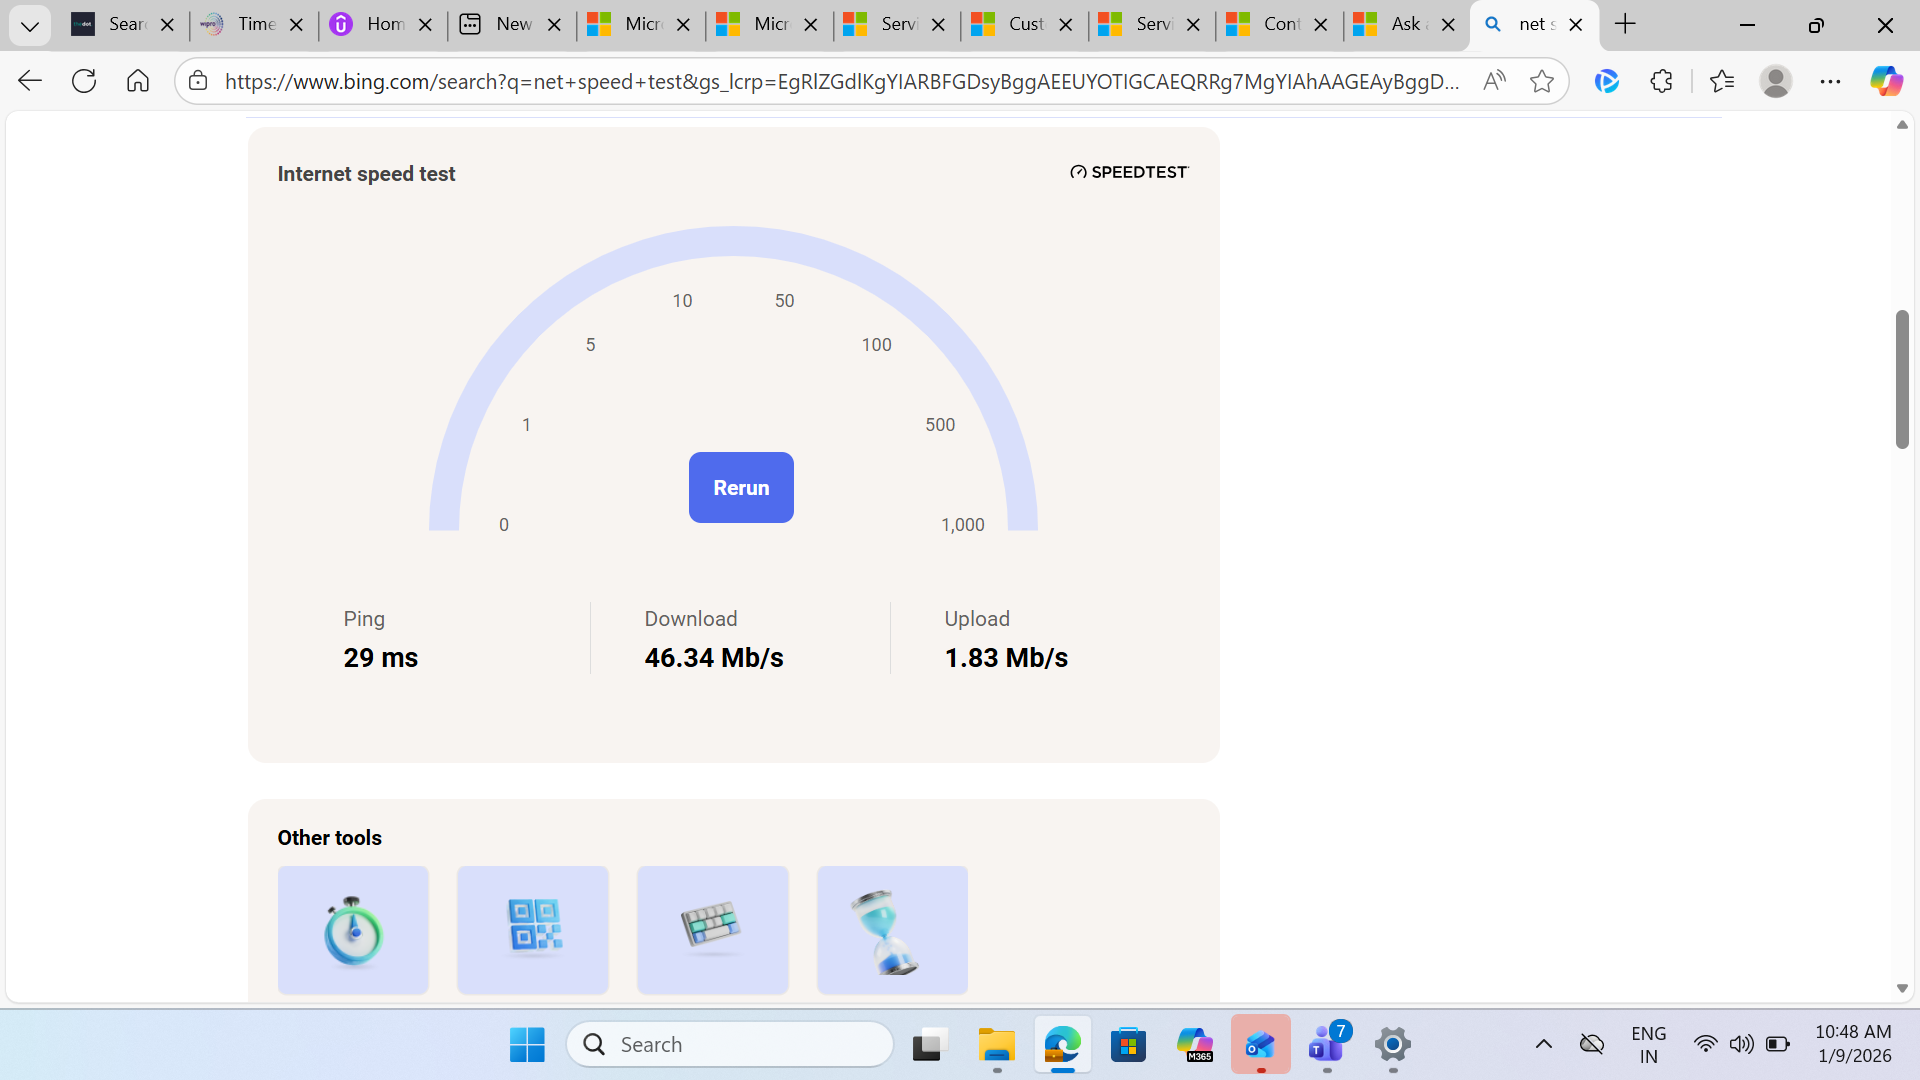Click the scrollbar down arrow
Viewport: 1920px width, 1080px height.
click(1902, 988)
